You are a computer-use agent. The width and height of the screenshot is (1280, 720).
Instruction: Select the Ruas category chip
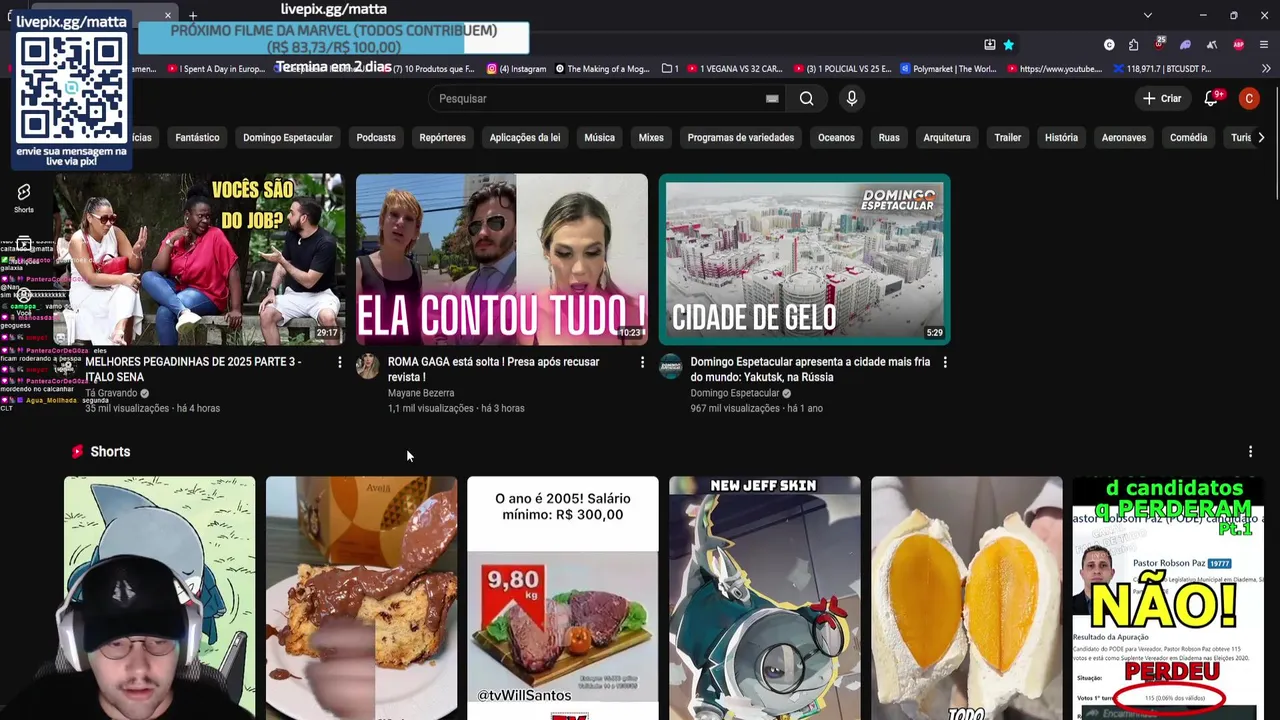coord(889,137)
